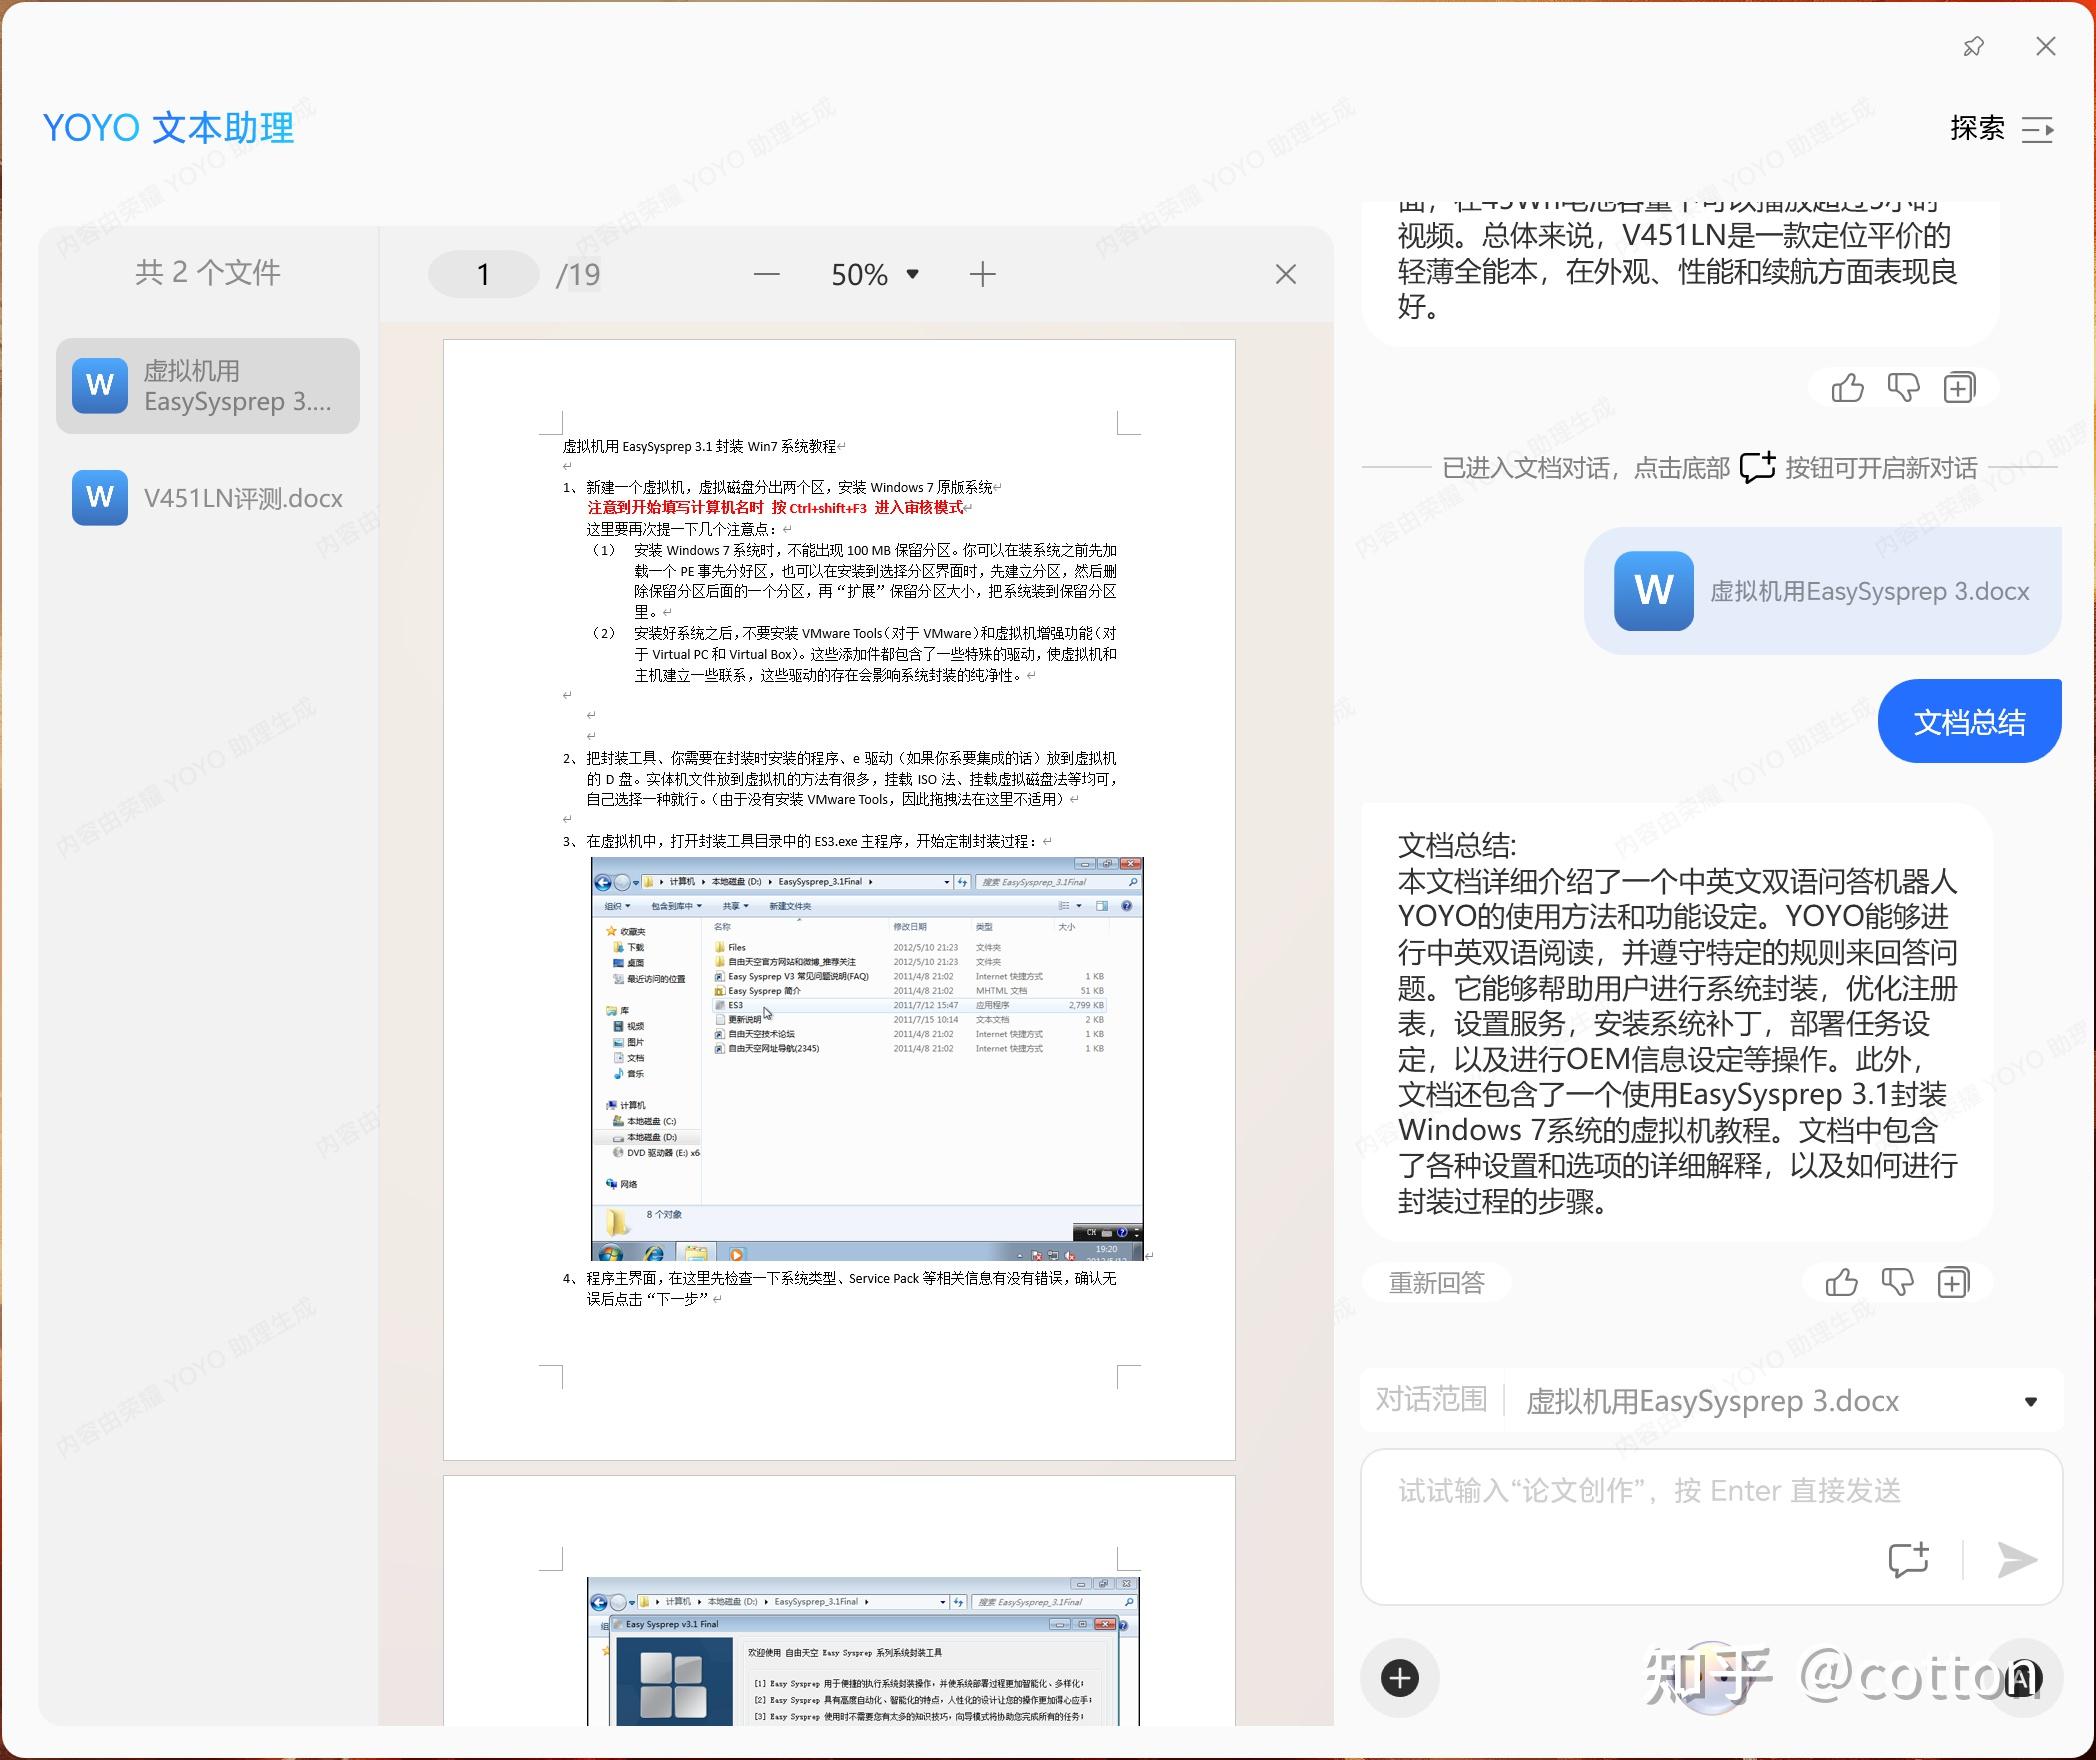2096x1760 pixels.
Task: Click the first page thumbnail of the document
Action: click(x=839, y=900)
